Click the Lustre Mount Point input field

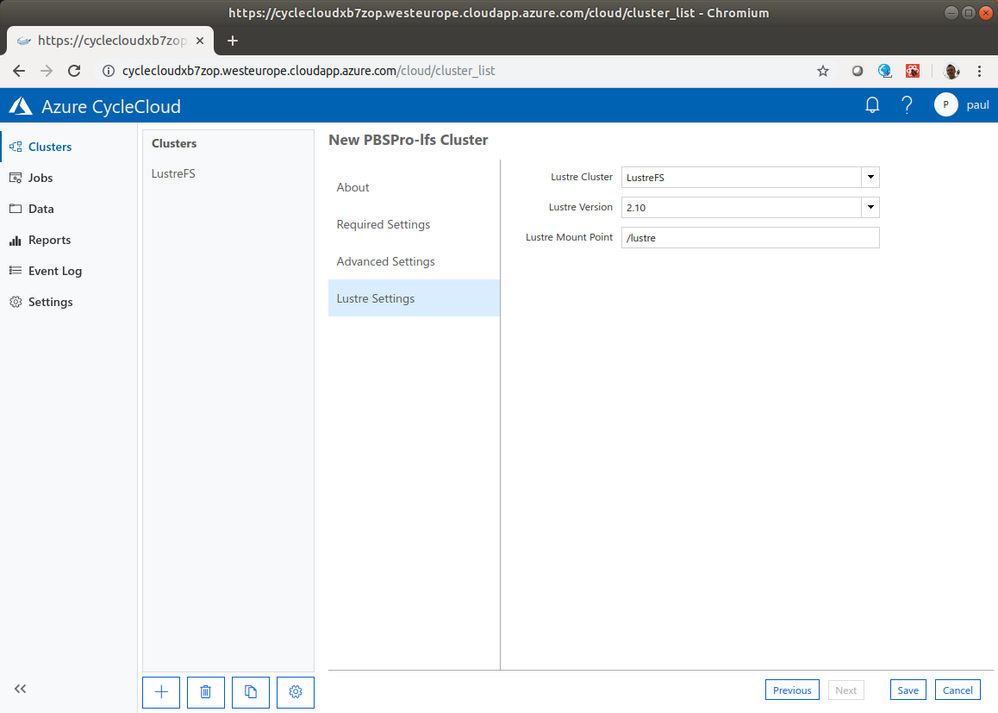click(750, 237)
